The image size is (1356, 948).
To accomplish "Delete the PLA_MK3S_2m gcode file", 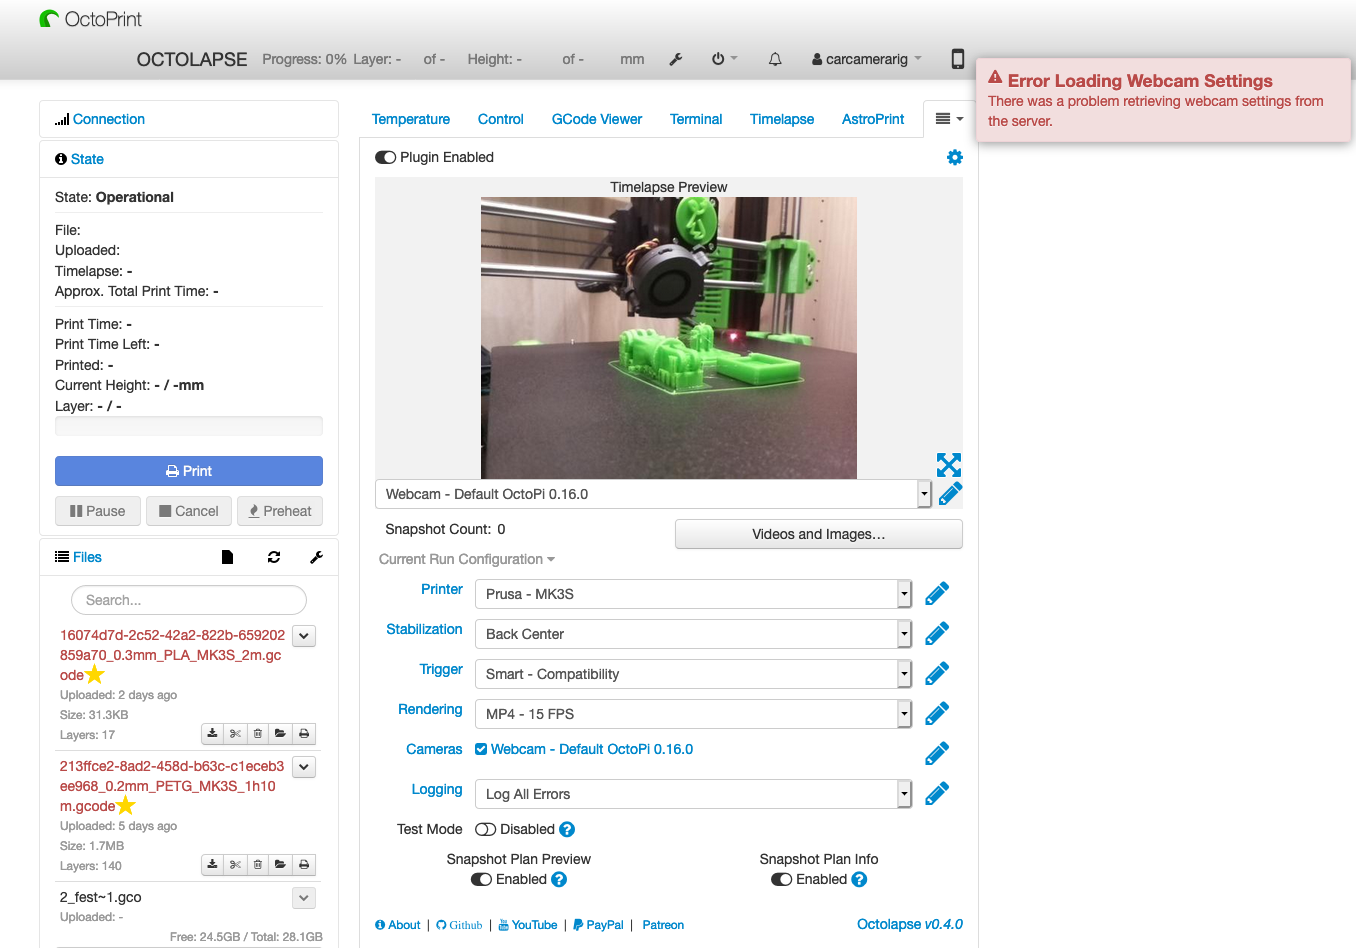I will tap(258, 733).
